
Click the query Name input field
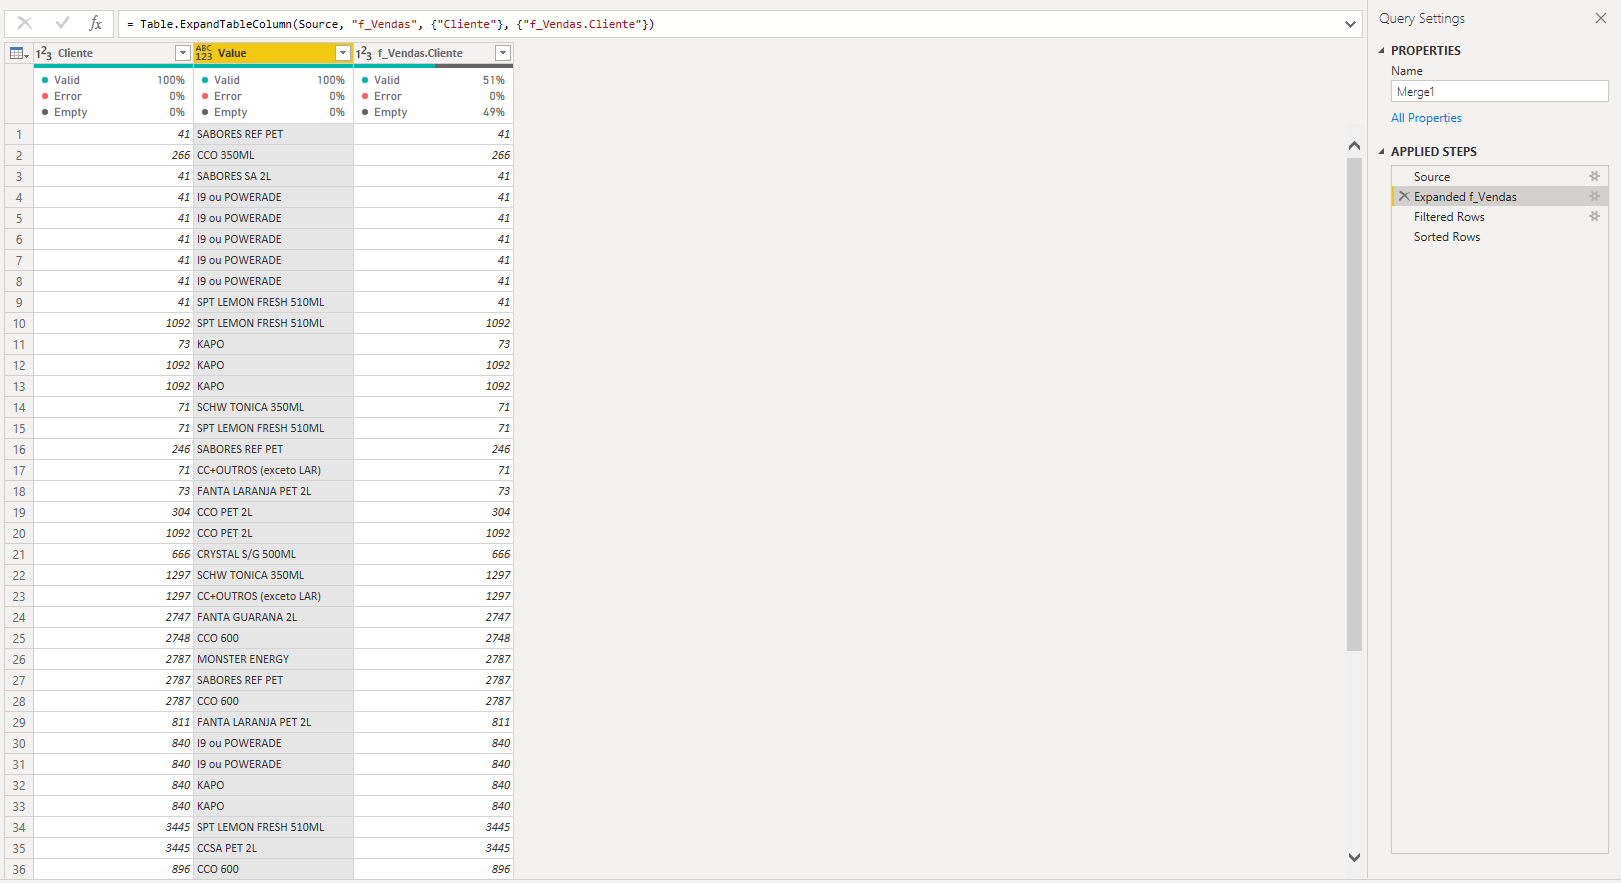[x=1499, y=91]
